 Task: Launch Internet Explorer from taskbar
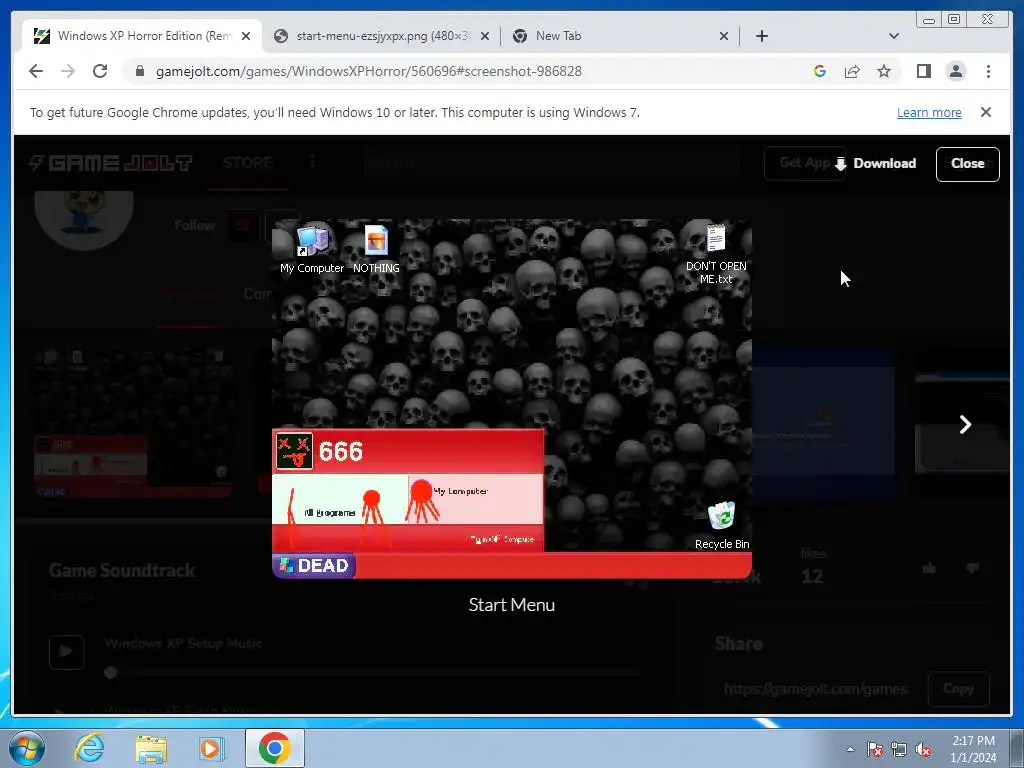(x=88, y=748)
